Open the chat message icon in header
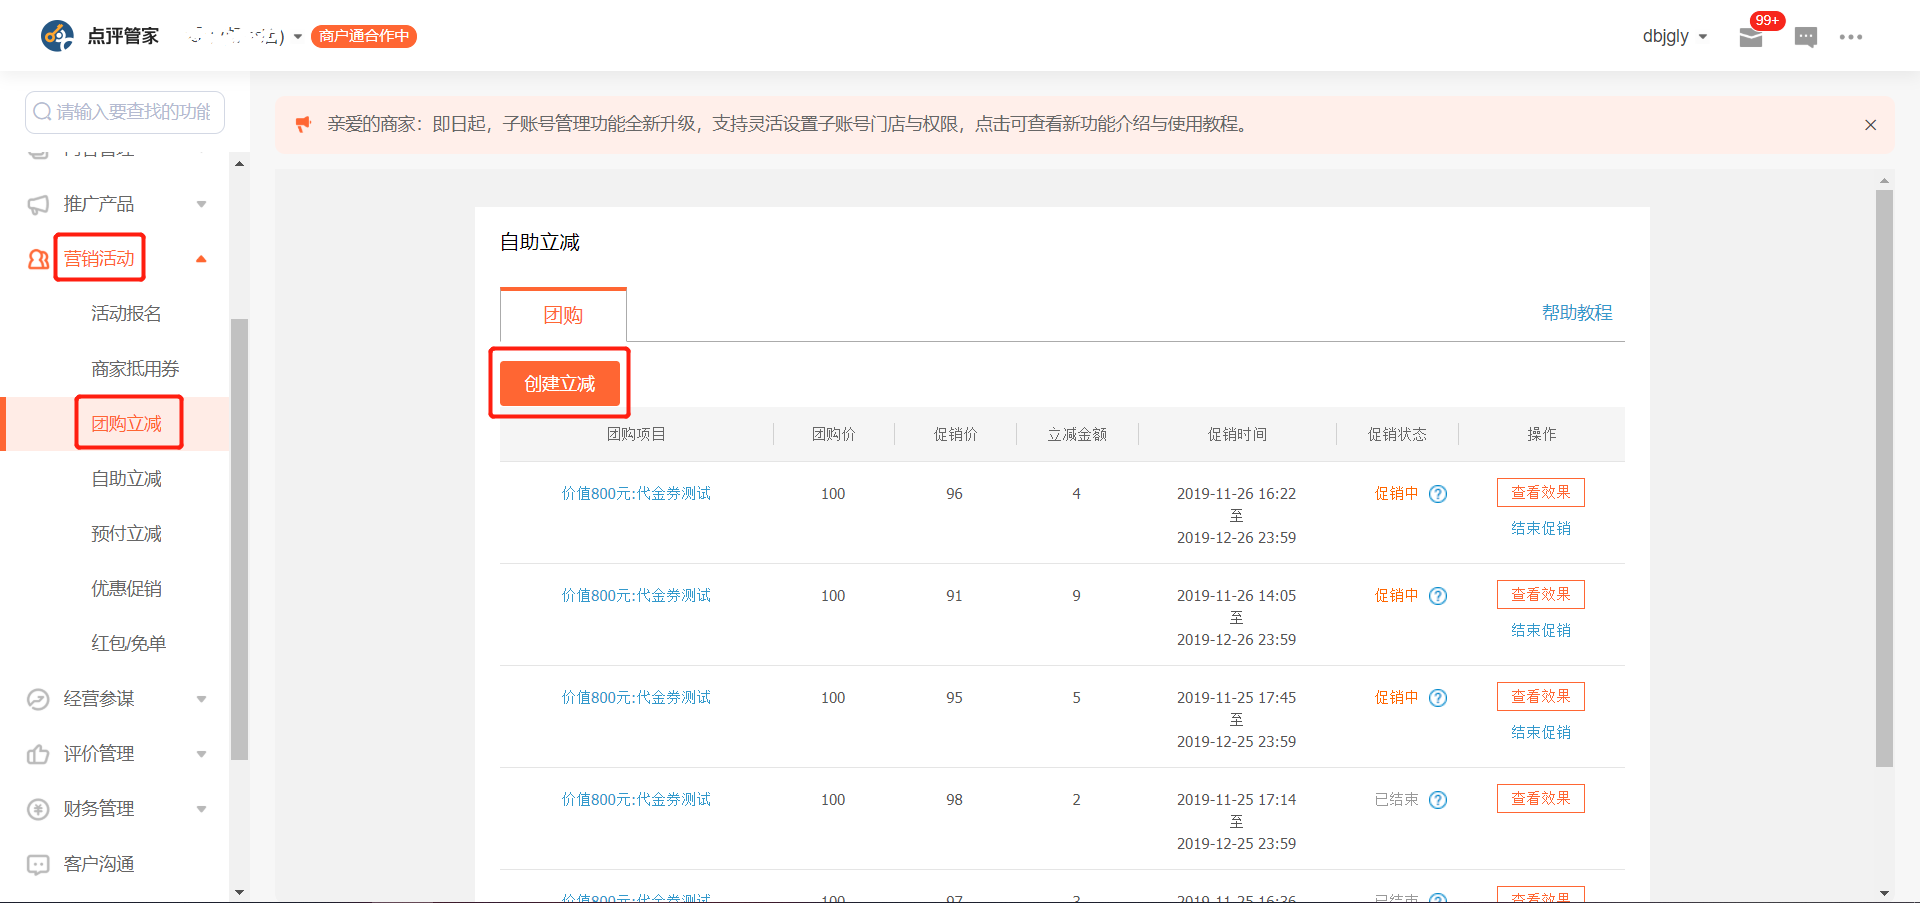 (x=1806, y=38)
